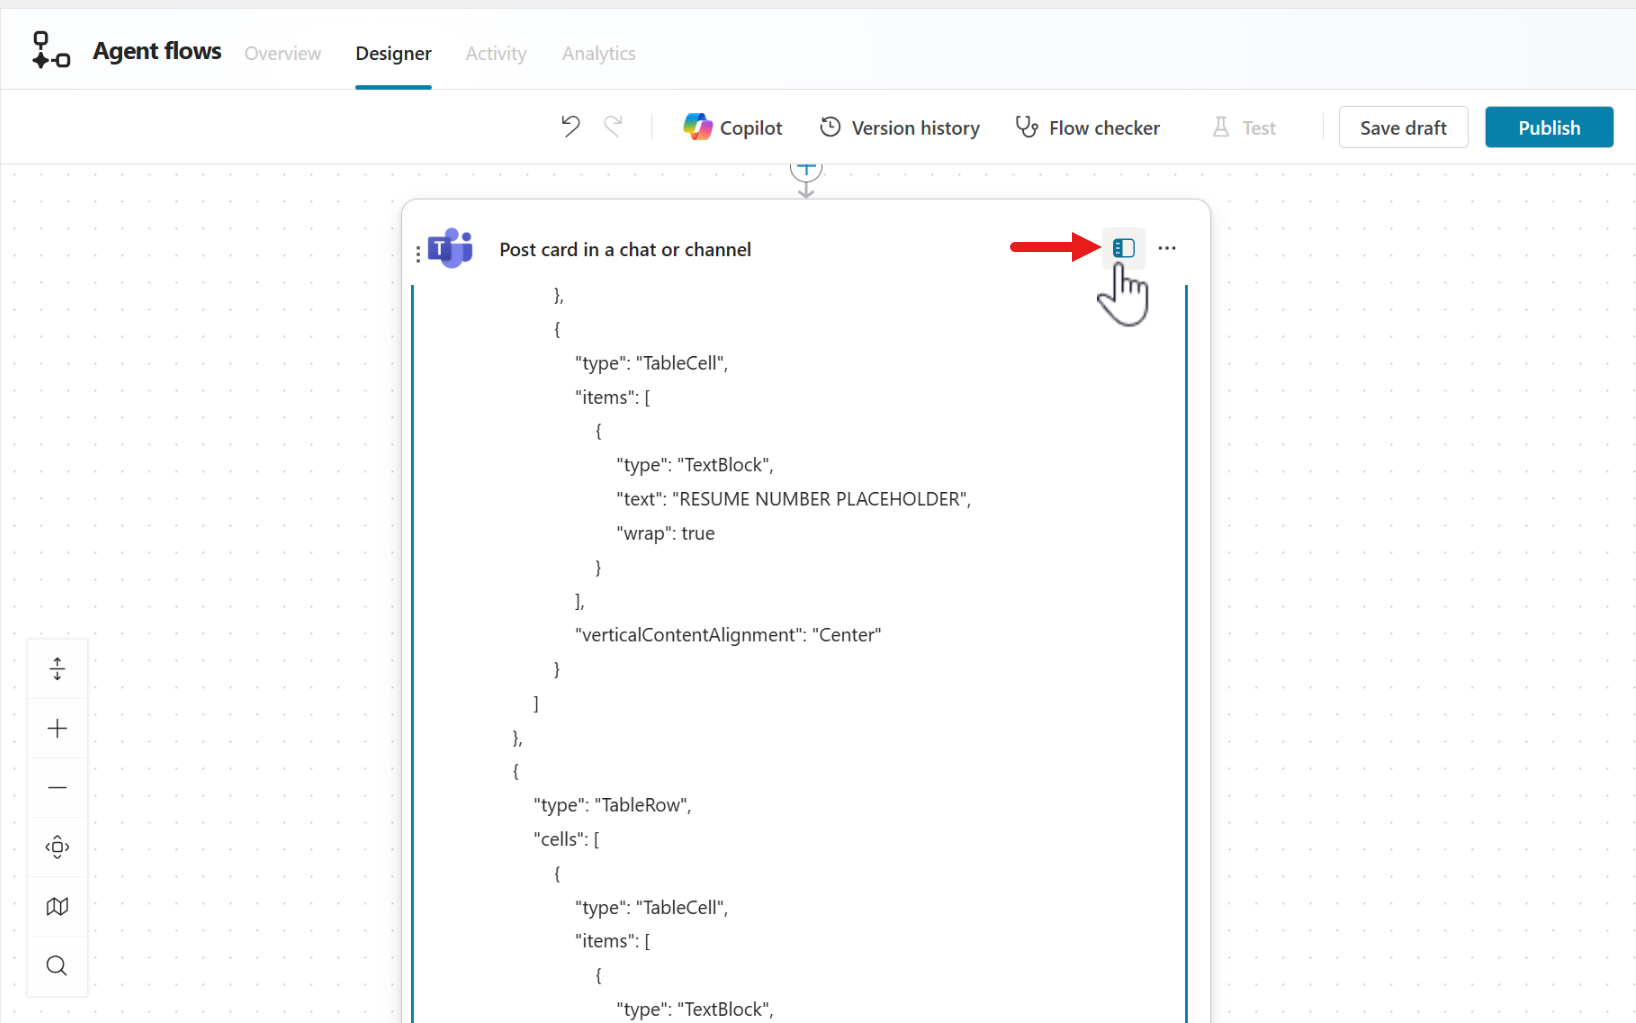This screenshot has height=1023, width=1636.
Task: Click the Teams icon on the card
Action: tap(450, 248)
